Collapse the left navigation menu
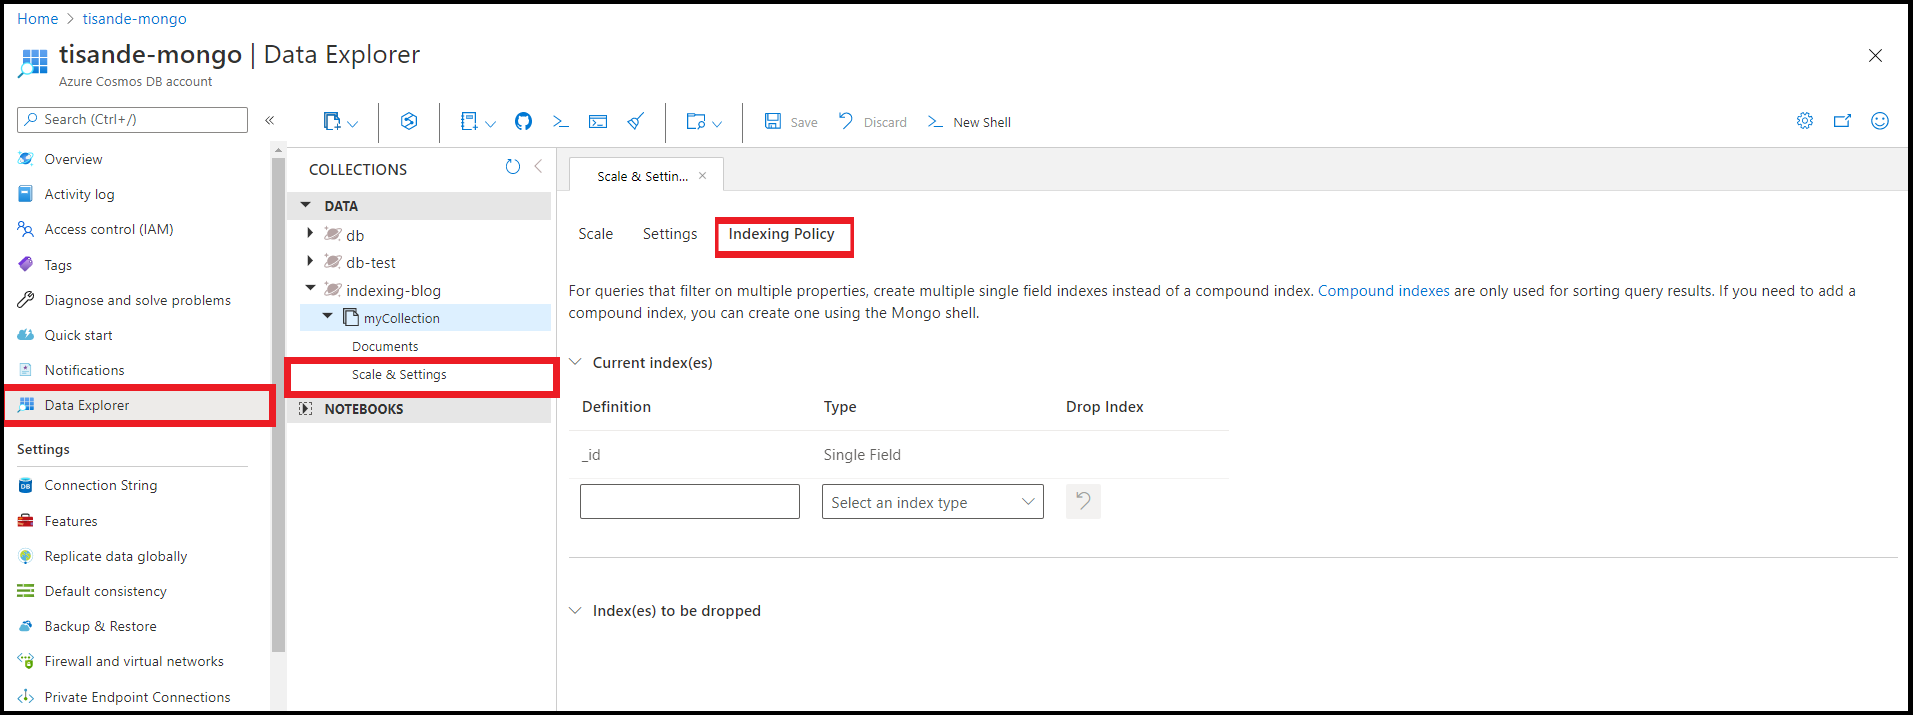Screen dimensions: 1913x715 coord(269,120)
